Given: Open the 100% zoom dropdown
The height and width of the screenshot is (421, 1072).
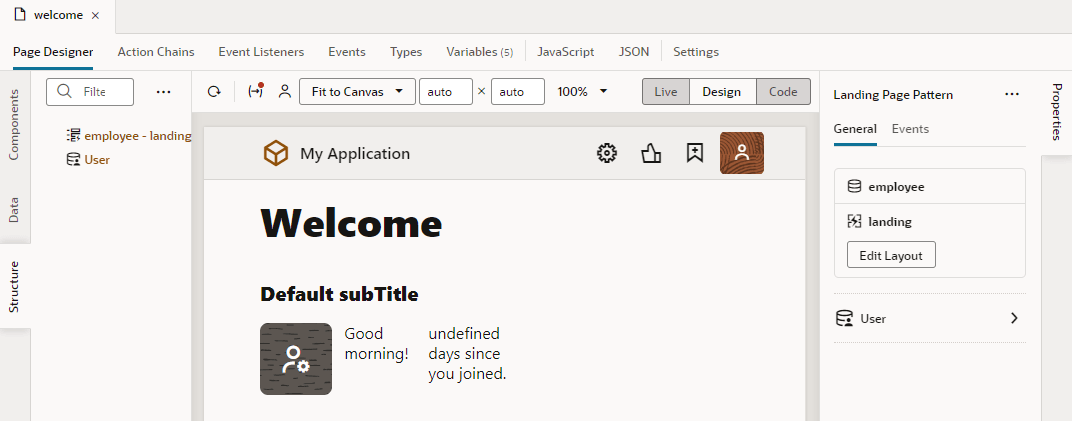Looking at the screenshot, I should (x=582, y=92).
